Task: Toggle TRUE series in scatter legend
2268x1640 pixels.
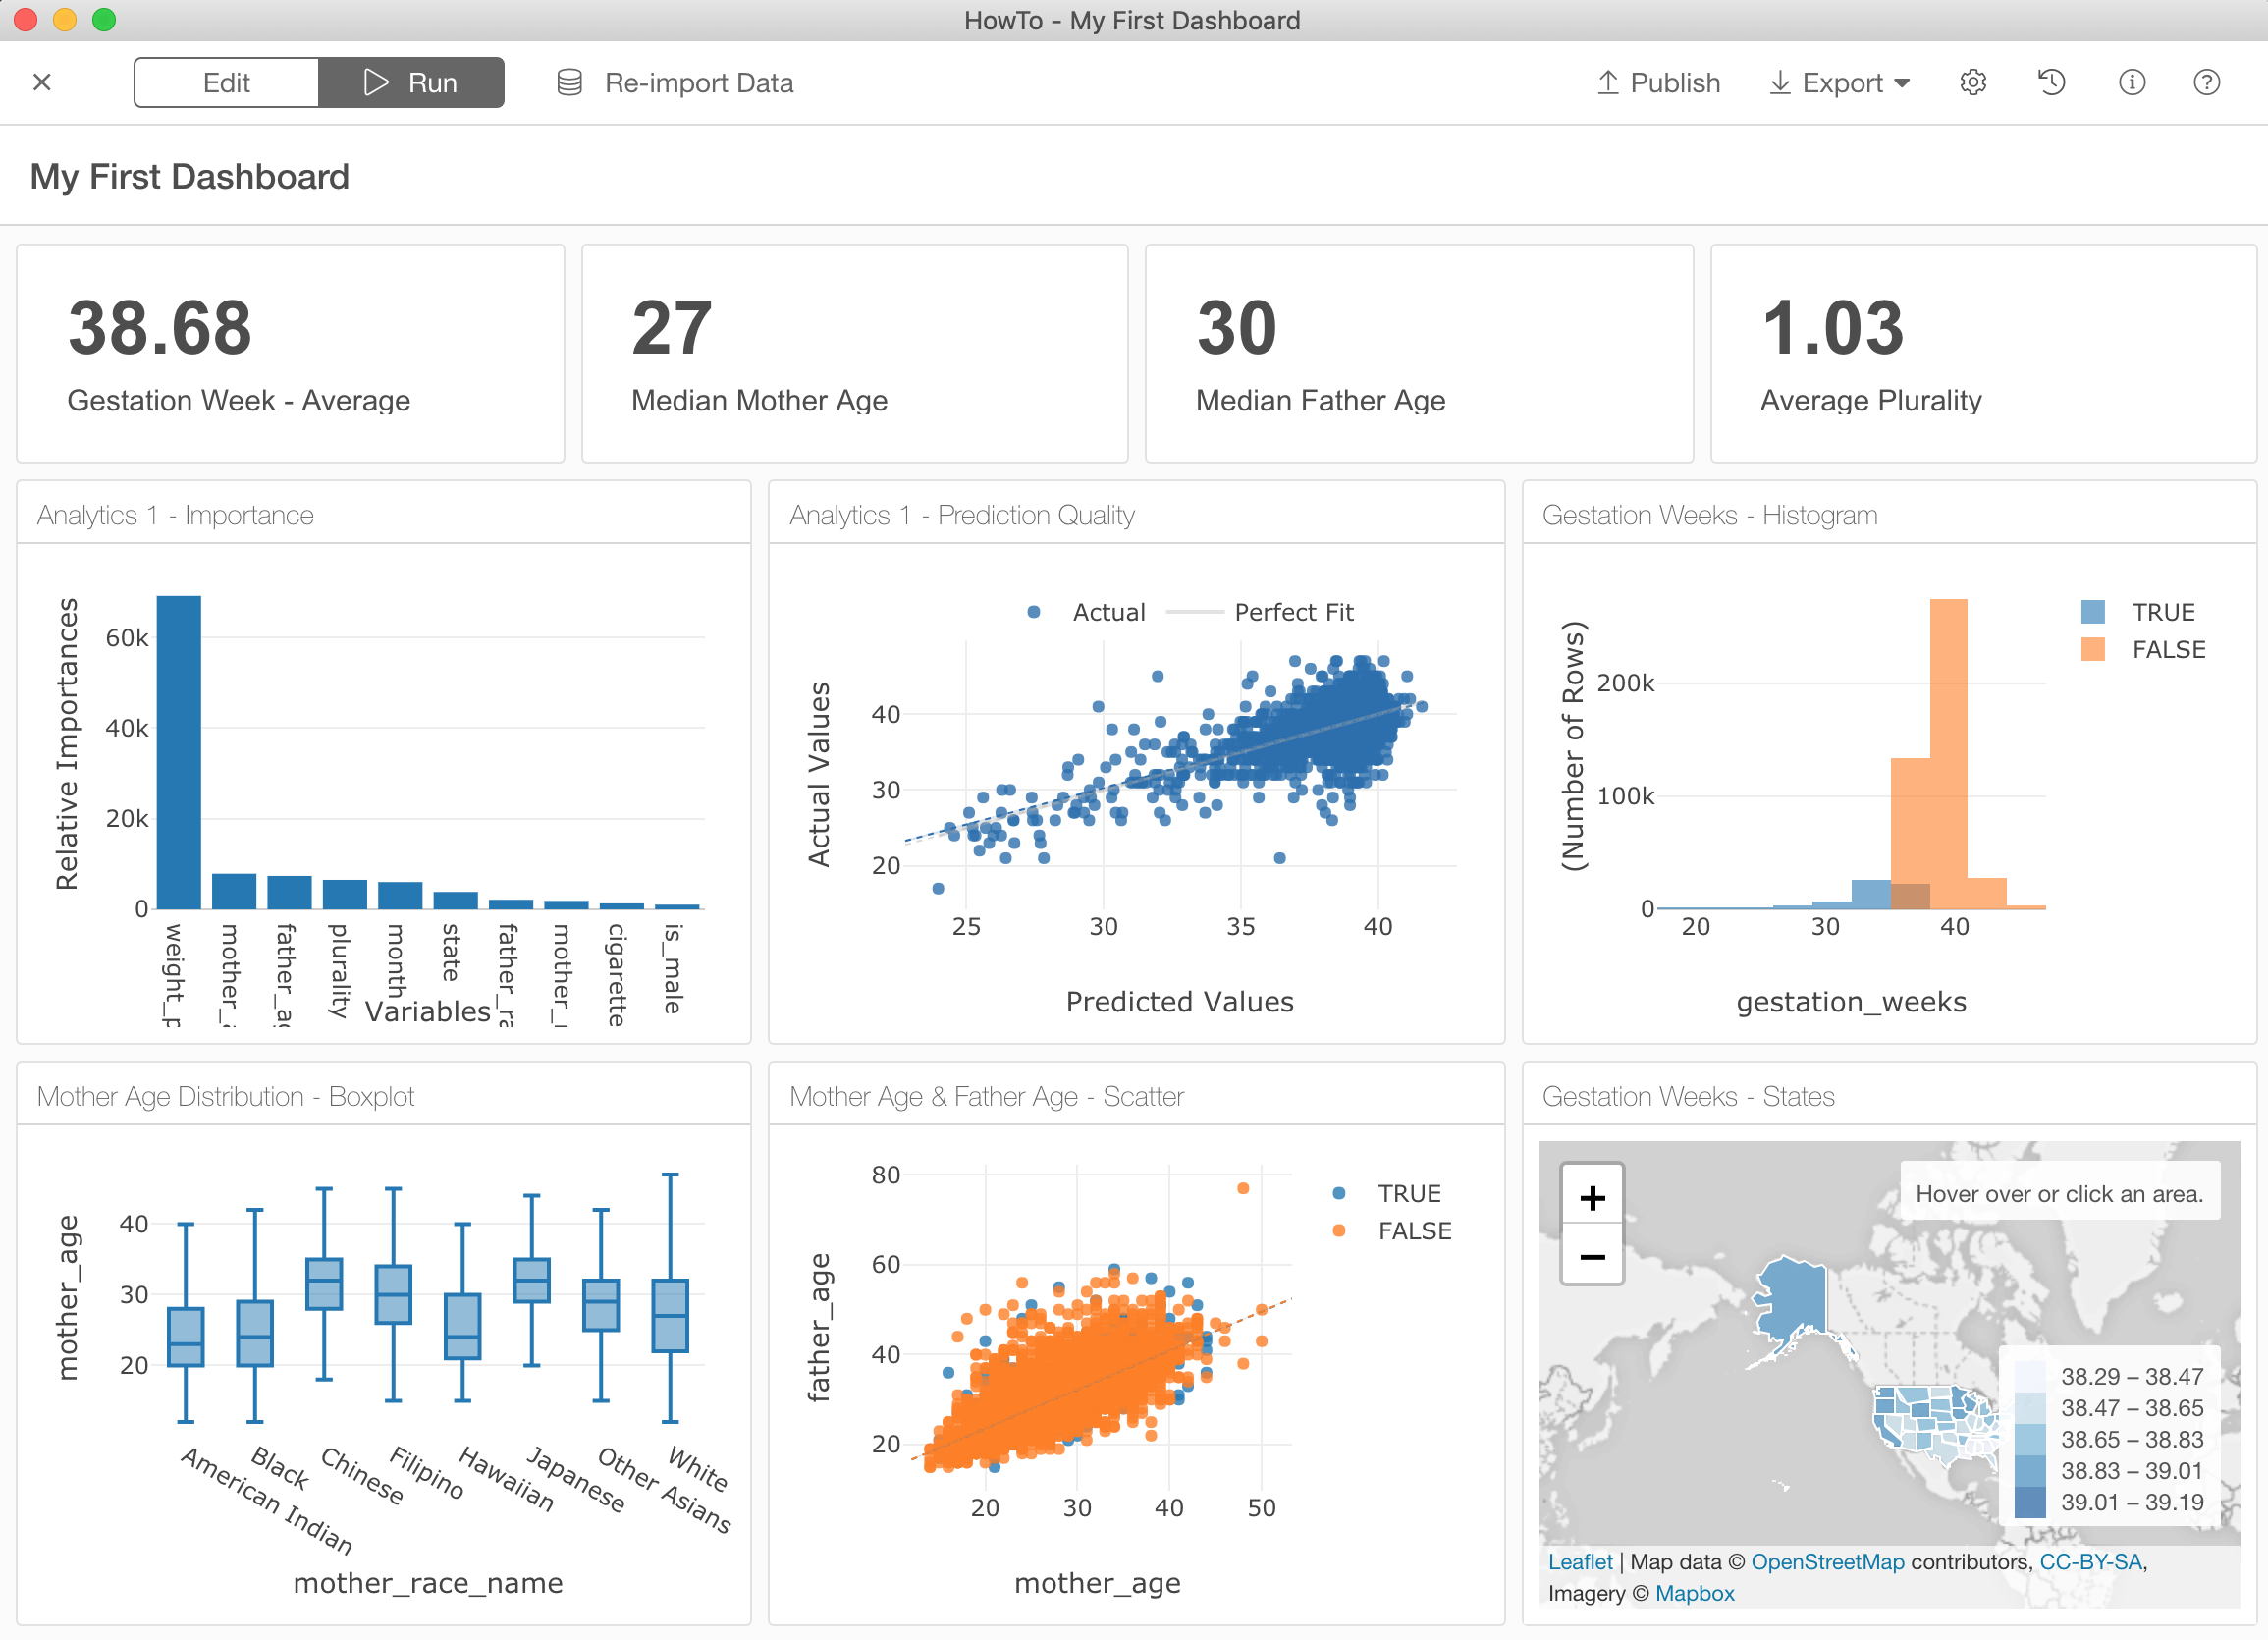Action: tap(1388, 1193)
